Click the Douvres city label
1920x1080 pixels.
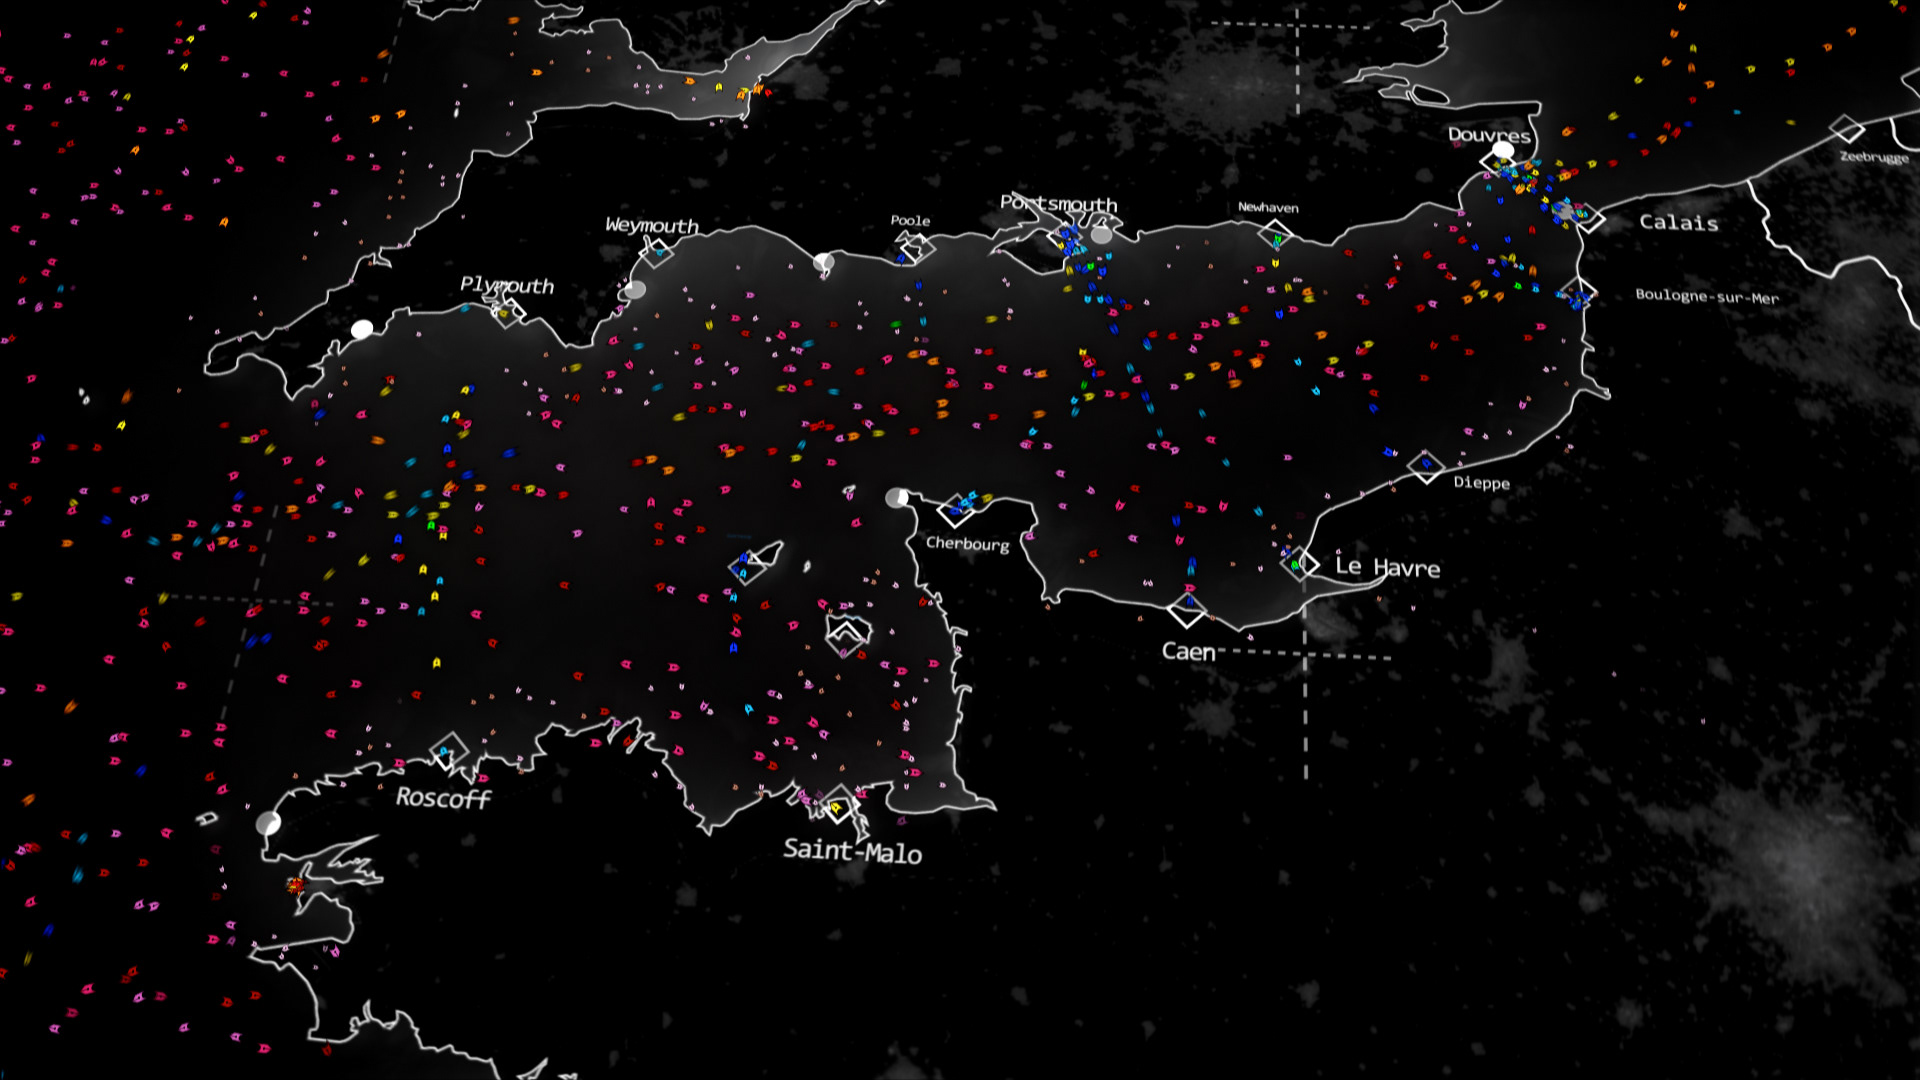tap(1488, 135)
